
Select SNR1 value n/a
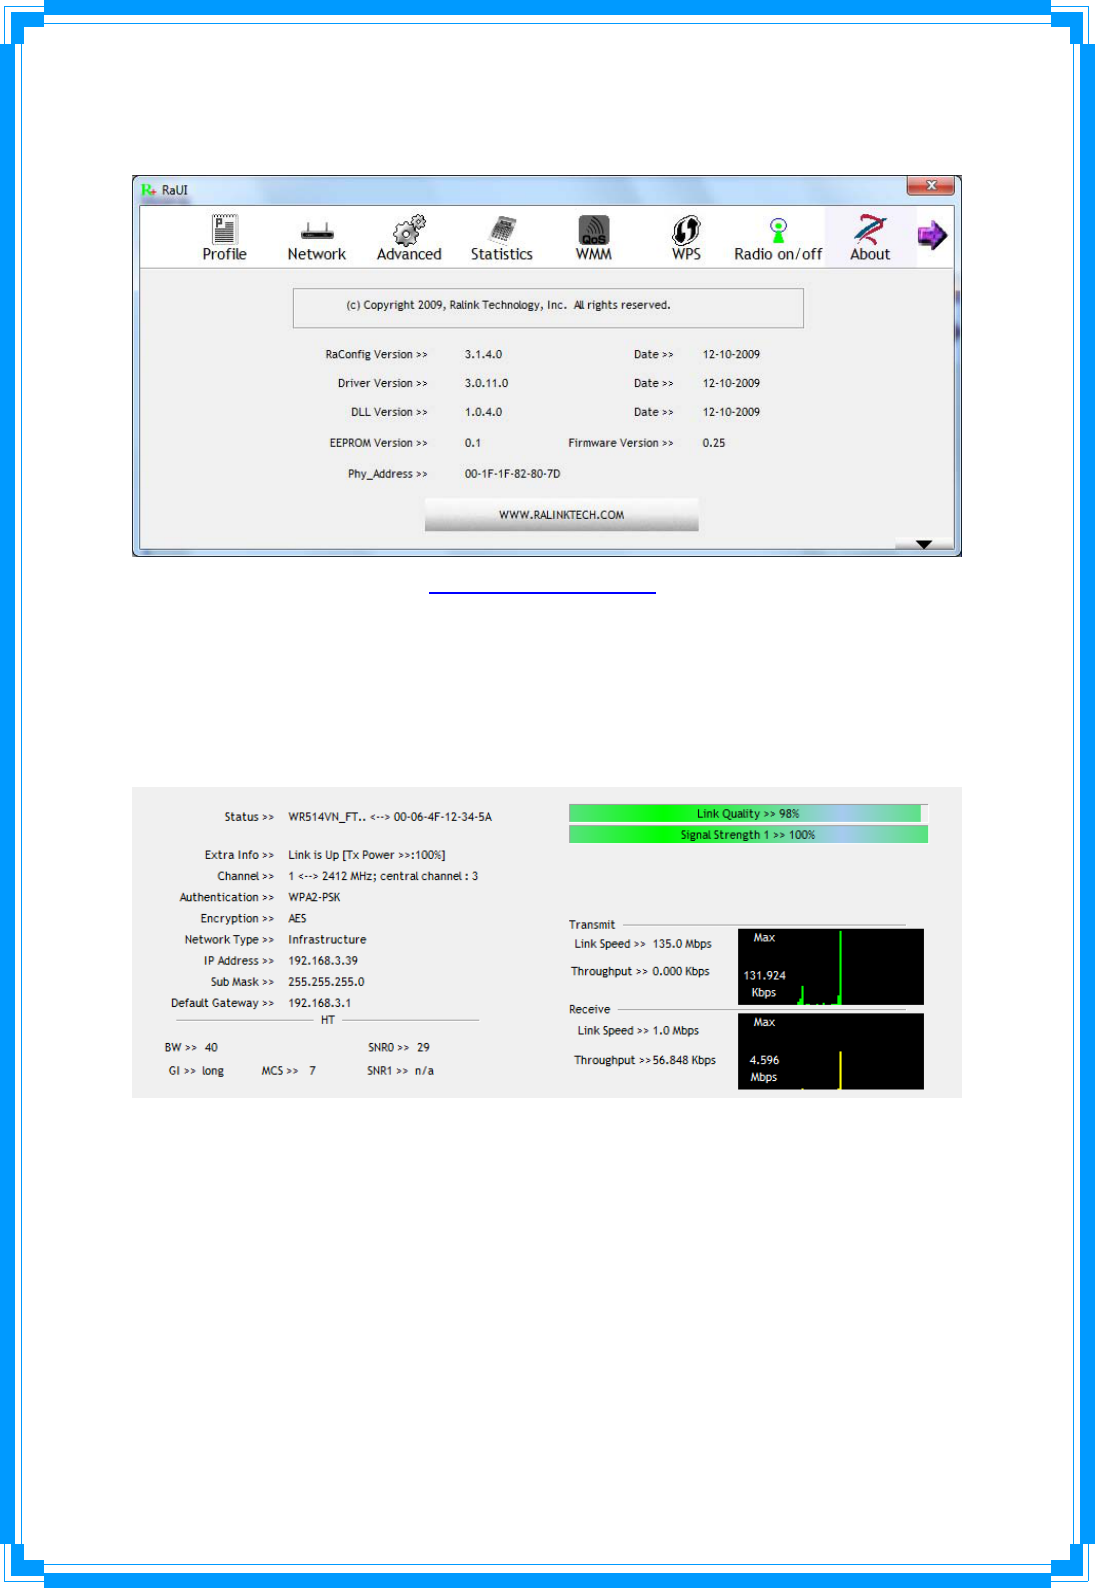[x=424, y=1071]
